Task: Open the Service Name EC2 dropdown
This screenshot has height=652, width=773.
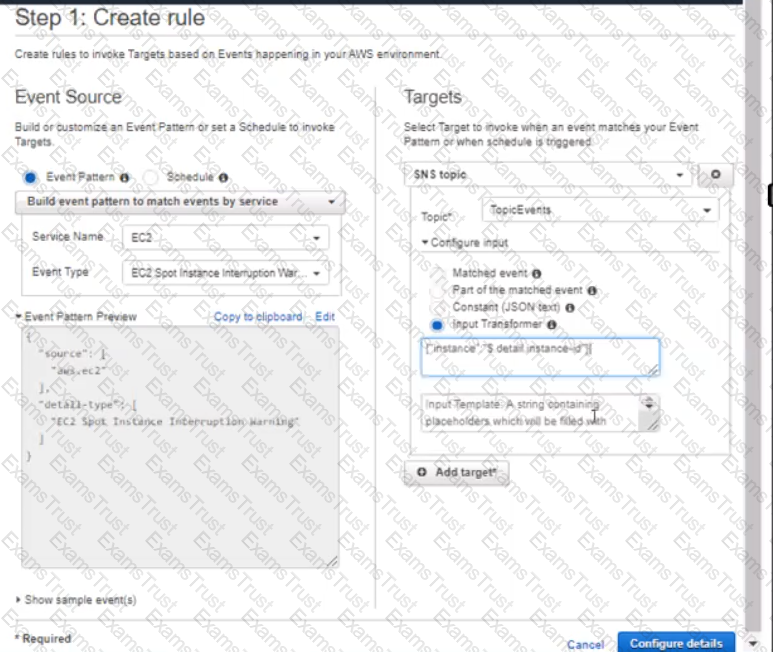Action: tap(226, 238)
